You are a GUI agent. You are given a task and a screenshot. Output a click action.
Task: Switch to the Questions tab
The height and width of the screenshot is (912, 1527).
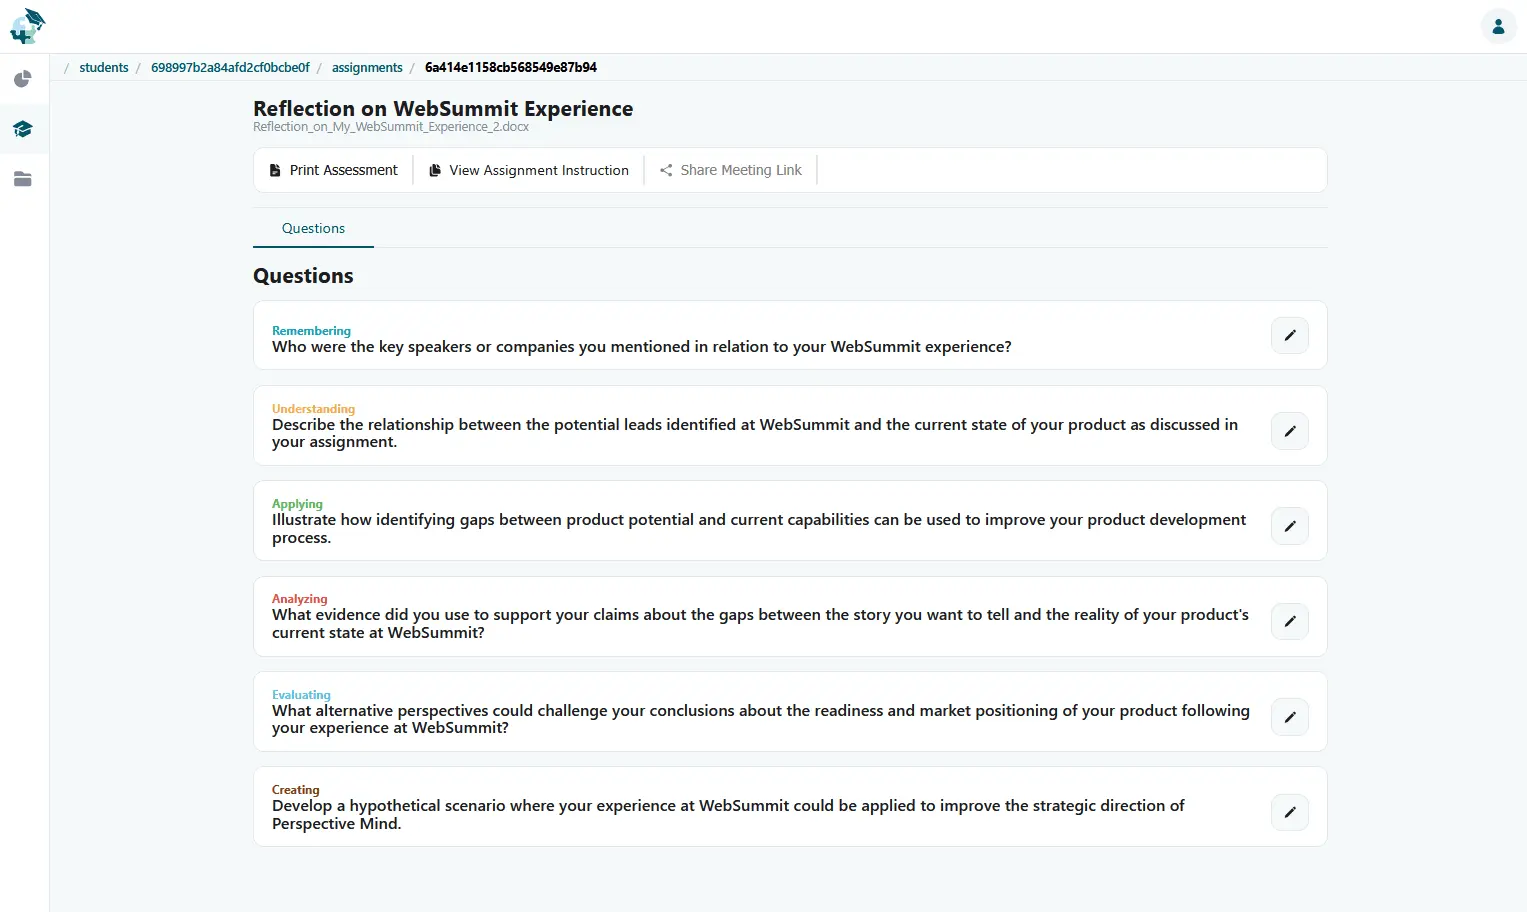point(313,228)
